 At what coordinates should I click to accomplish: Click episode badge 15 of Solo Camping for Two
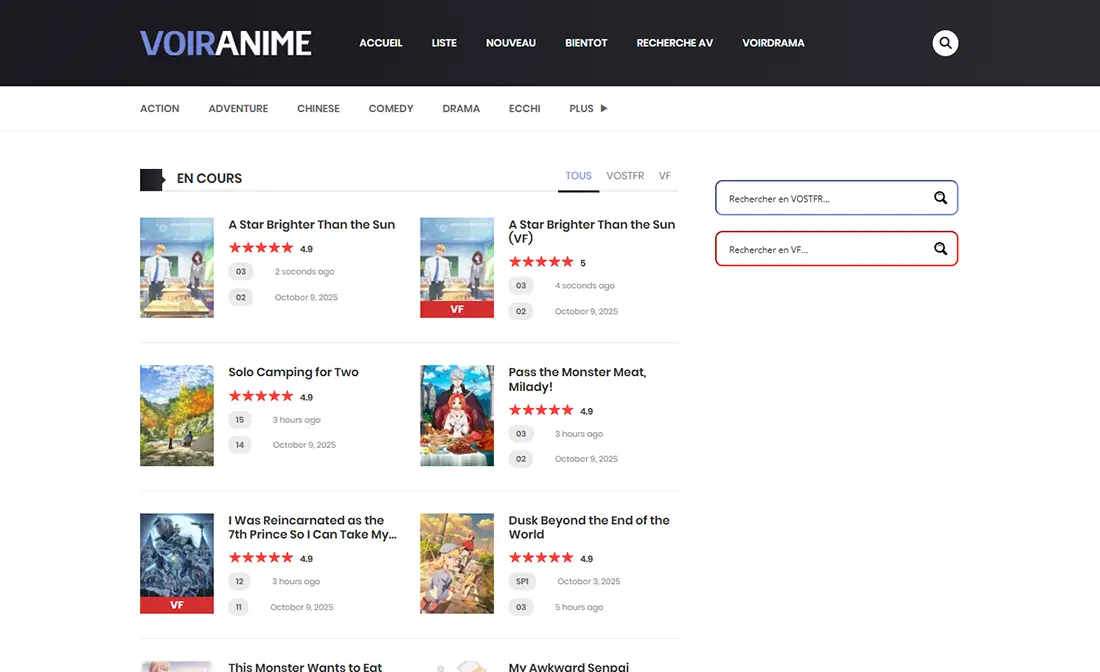point(240,420)
